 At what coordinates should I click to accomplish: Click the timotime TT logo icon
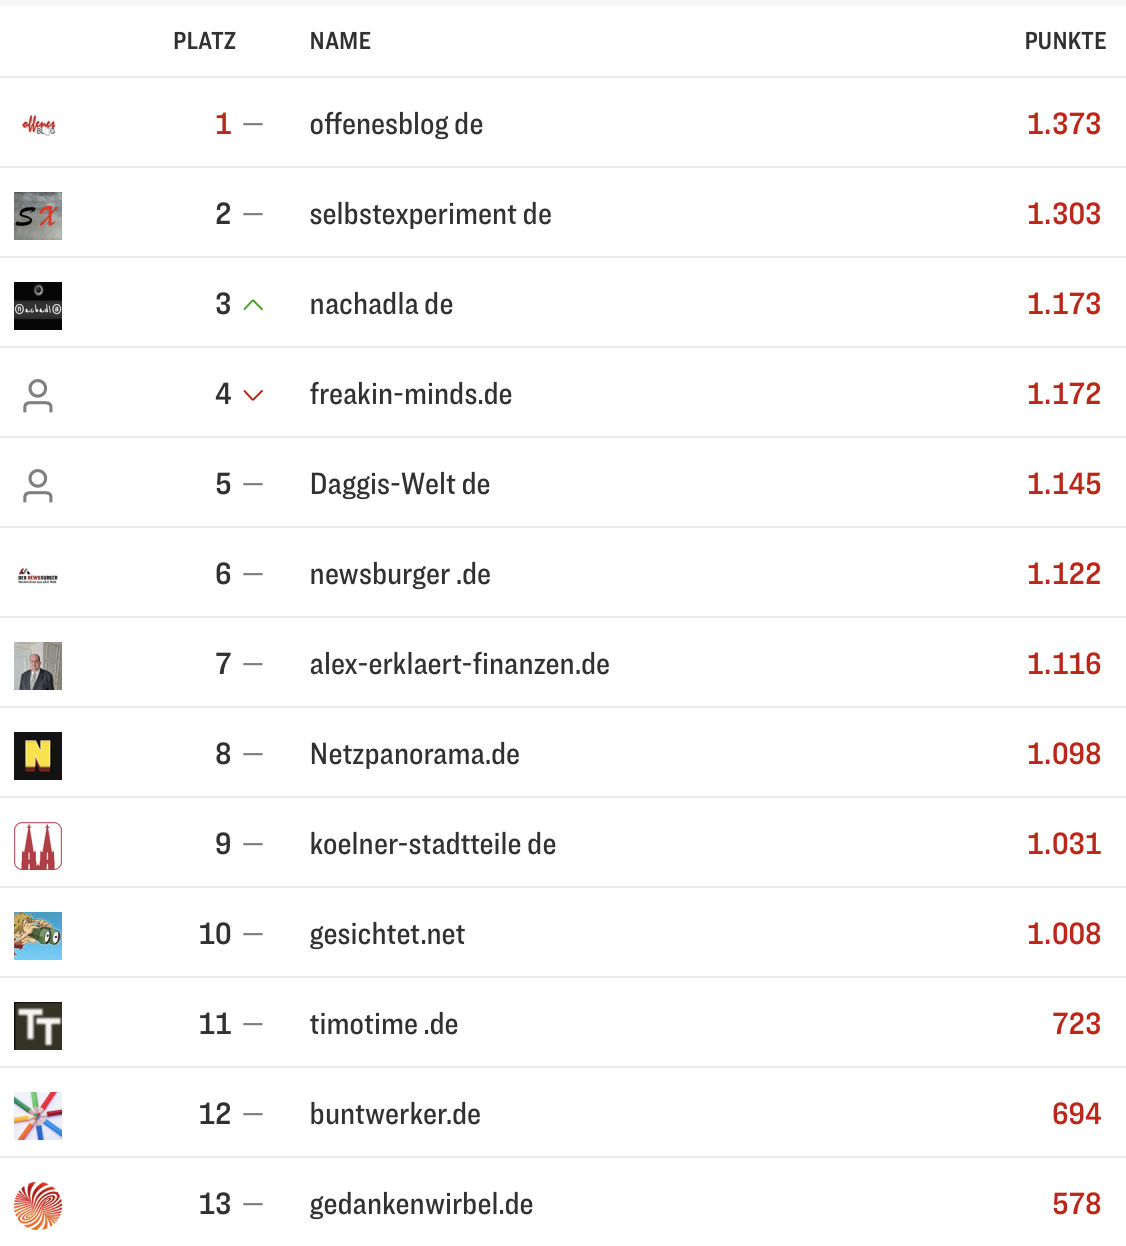[38, 1026]
